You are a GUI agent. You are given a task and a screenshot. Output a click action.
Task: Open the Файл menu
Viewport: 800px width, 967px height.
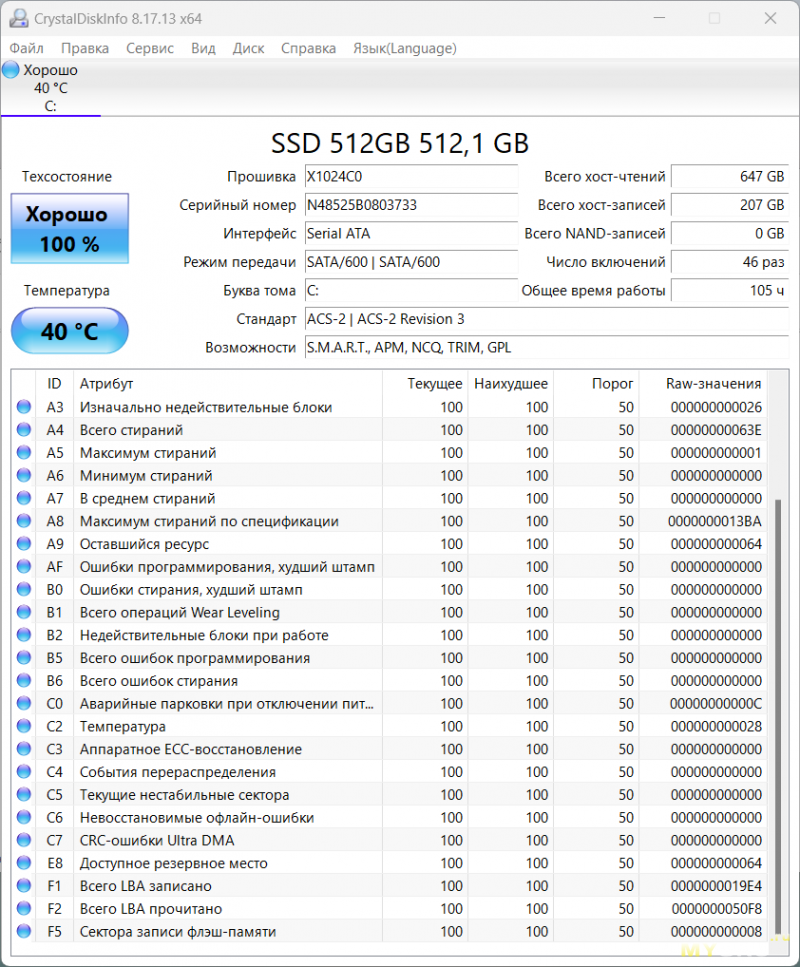point(27,48)
